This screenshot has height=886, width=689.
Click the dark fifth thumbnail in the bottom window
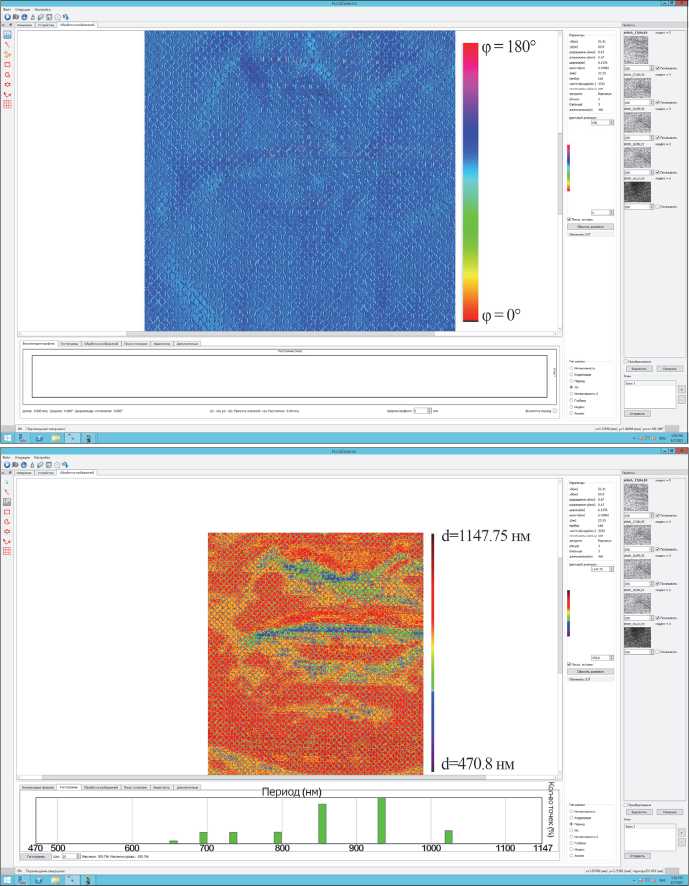coord(636,637)
